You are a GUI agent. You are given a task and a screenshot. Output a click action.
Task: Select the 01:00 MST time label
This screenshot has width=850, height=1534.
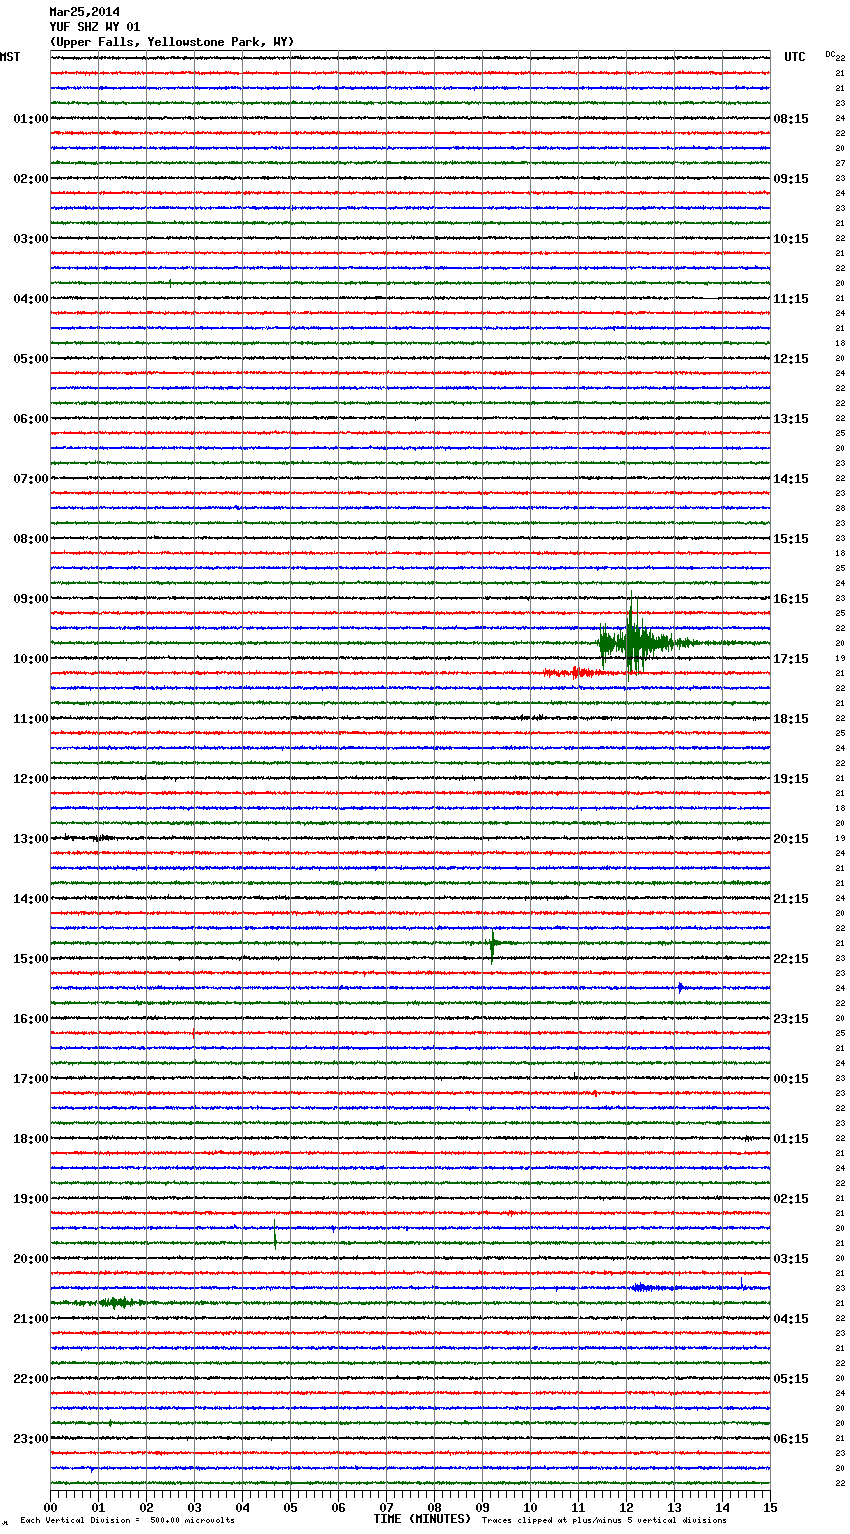coord(31,119)
